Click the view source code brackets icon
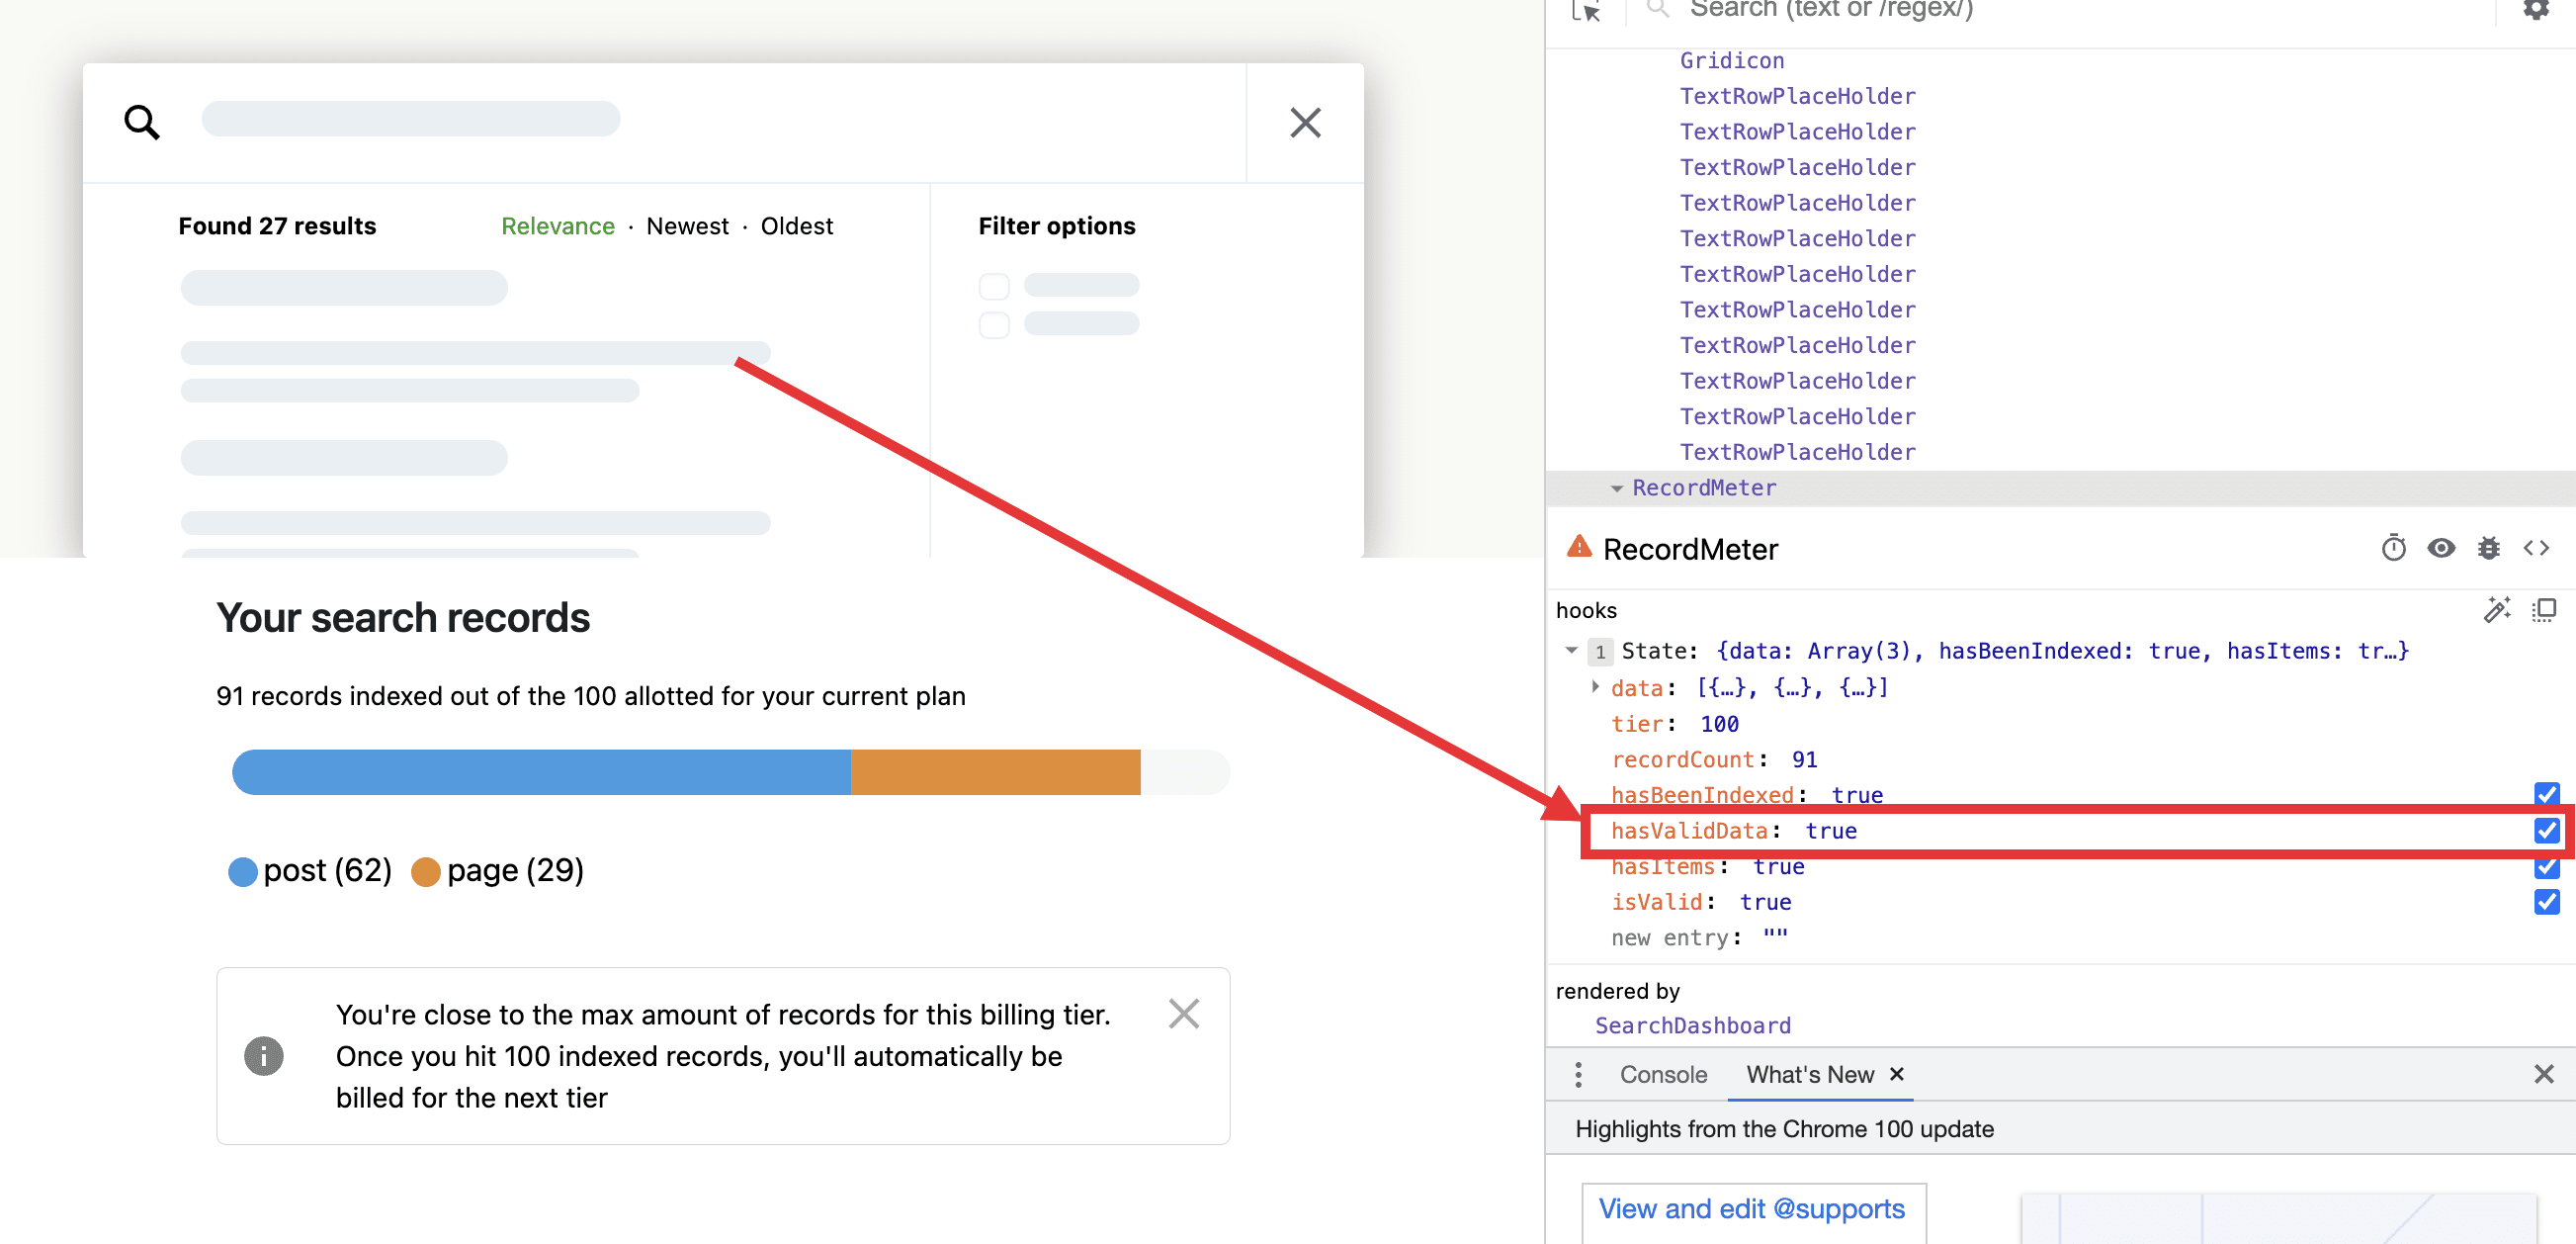Screen dimensions: 2576x1244 [2536, 548]
